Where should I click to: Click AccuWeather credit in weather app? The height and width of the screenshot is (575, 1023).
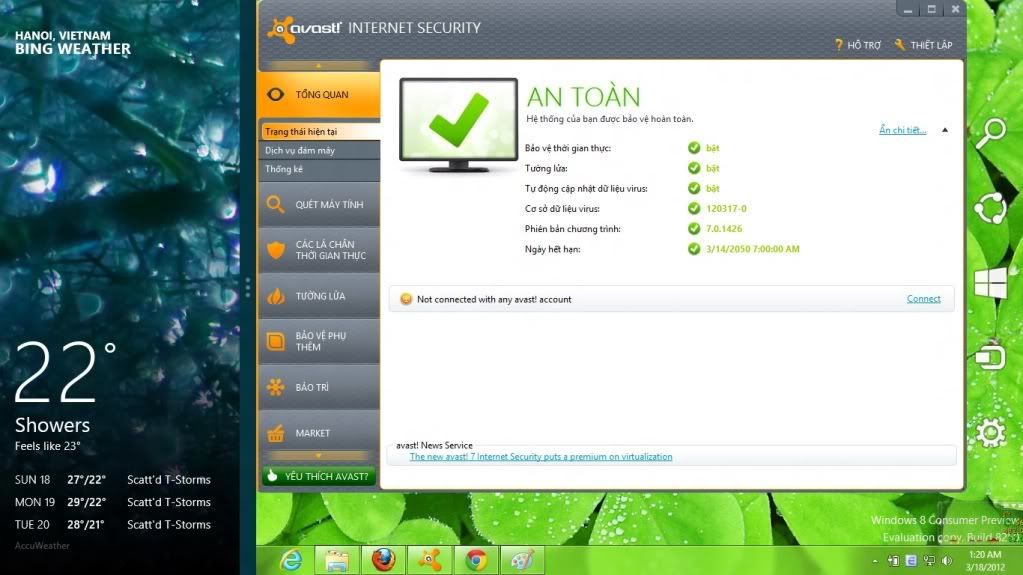(42, 546)
